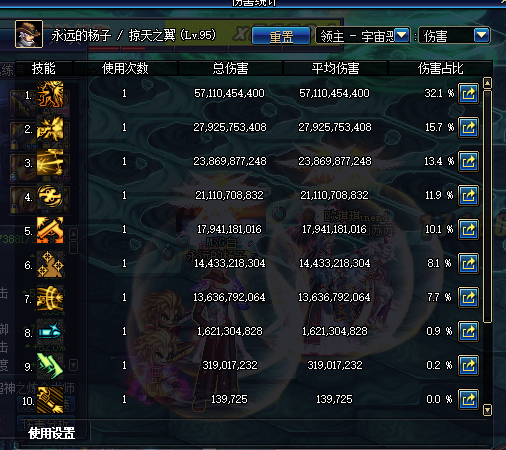Click share icon for 0.0 % row
The height and width of the screenshot is (450, 506).
468,399
